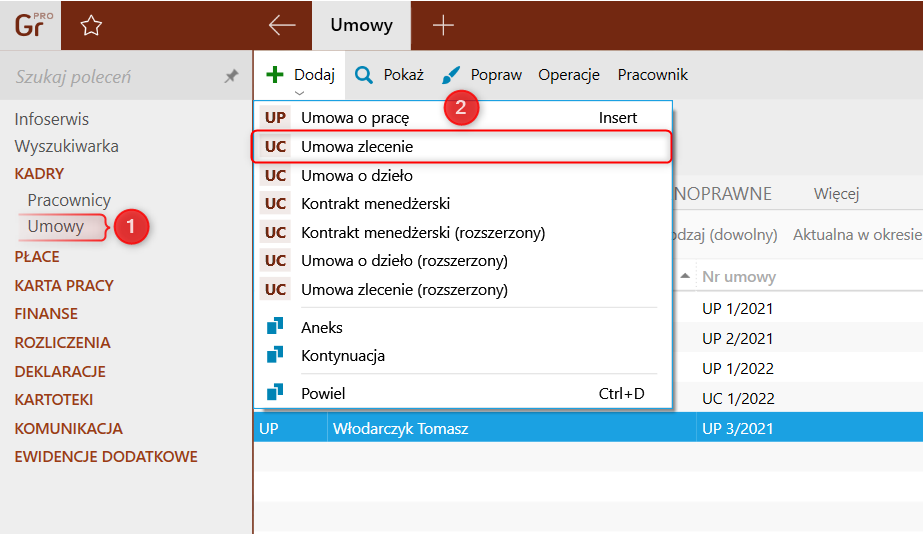Viewport: 923px width, 534px height.
Task: Choose Kontrakt menedżerski (rozszerzony) entry
Action: [x=463, y=233]
